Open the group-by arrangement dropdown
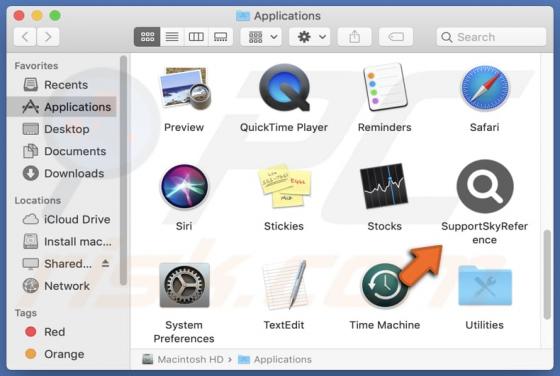560x376 pixels. [x=261, y=37]
